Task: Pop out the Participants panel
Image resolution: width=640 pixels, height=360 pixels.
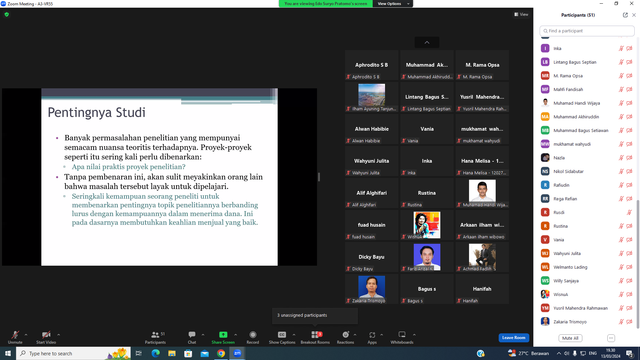Action: 625,15
